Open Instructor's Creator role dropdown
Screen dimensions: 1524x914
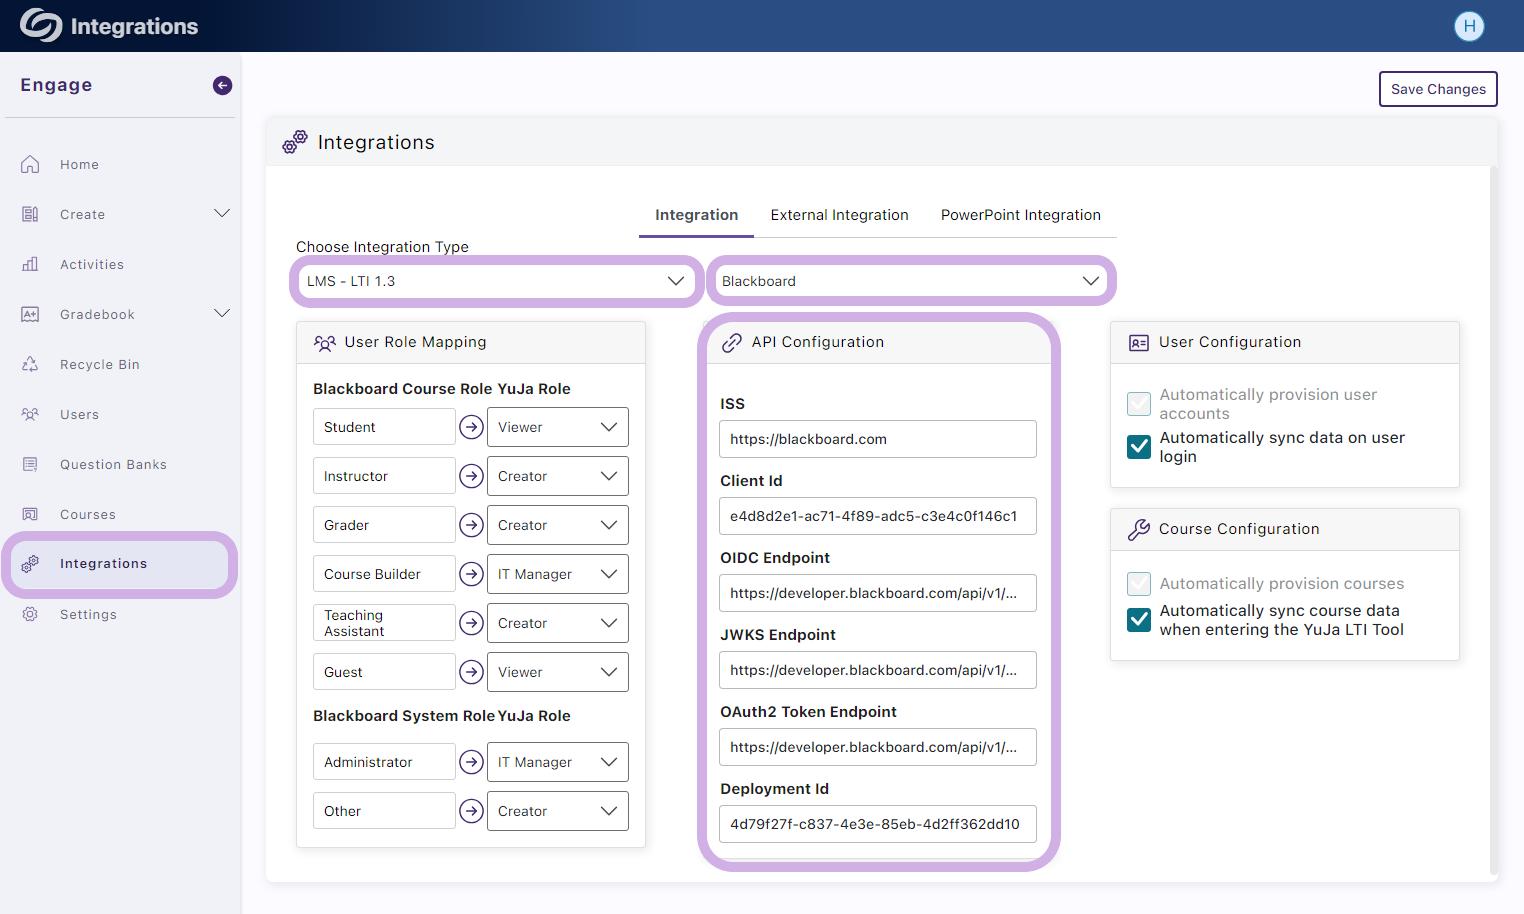tap(557, 476)
